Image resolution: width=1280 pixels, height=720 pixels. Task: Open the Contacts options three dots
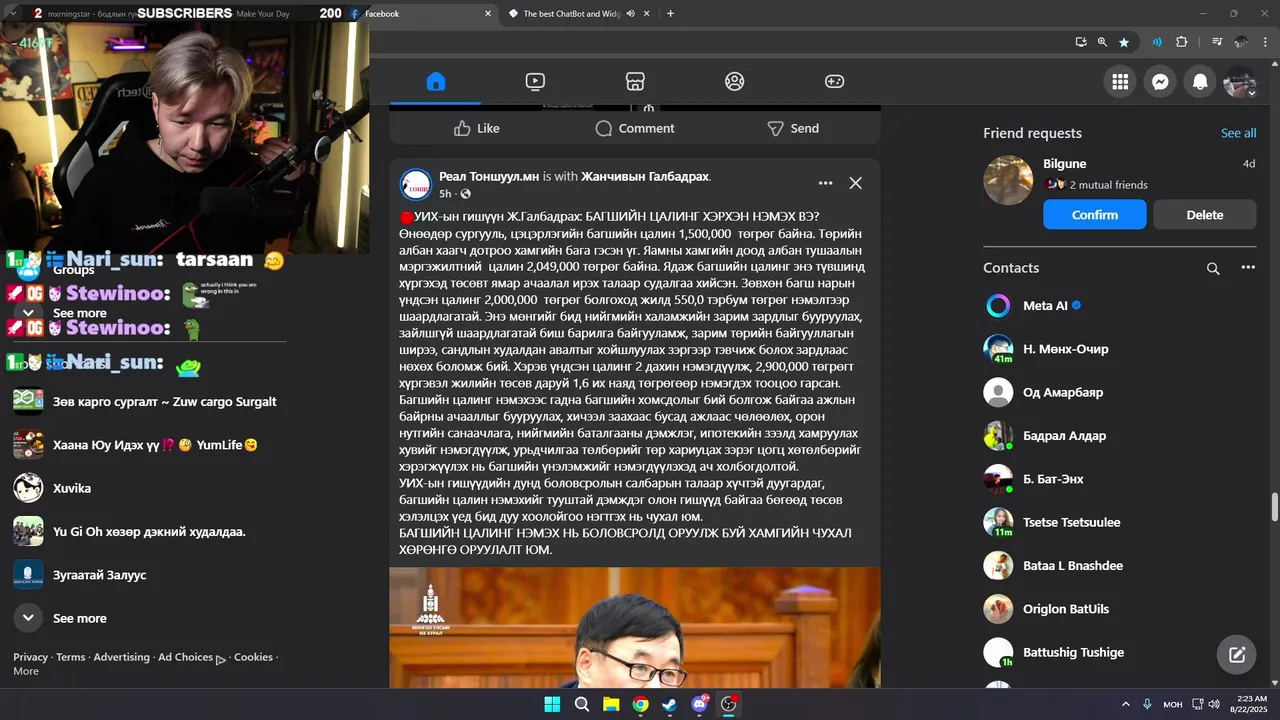(x=1248, y=268)
